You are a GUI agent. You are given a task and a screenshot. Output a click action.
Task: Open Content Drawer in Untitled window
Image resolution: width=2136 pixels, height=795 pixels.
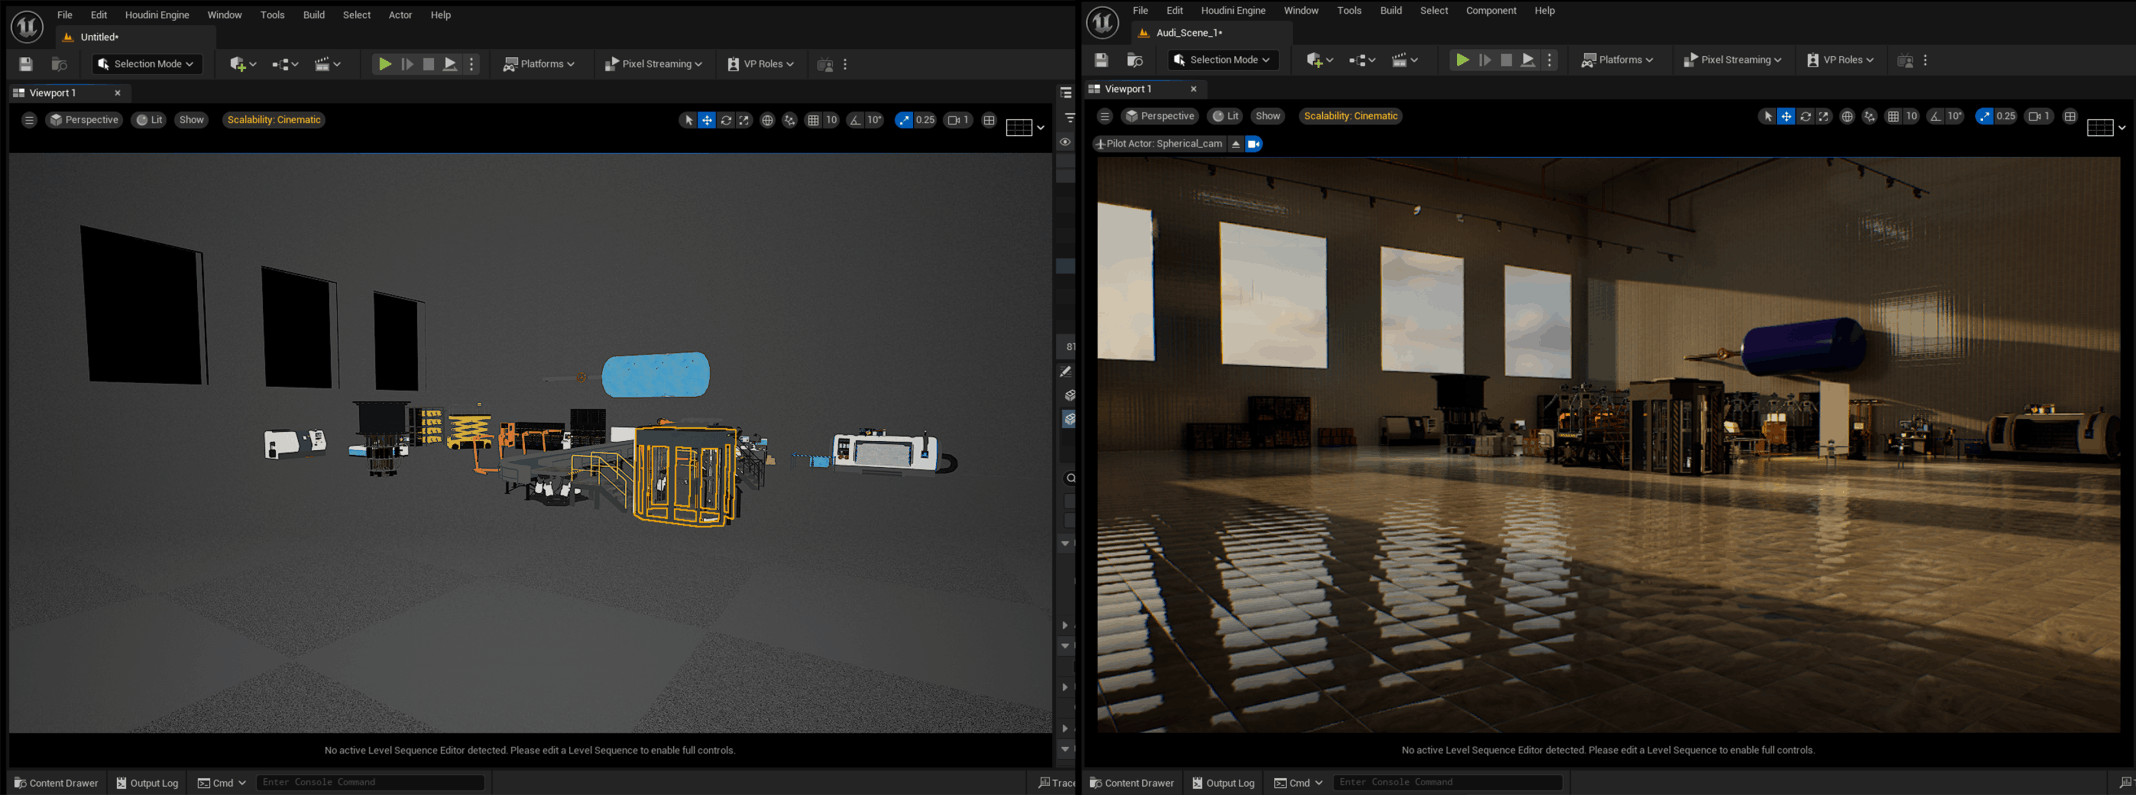(x=56, y=783)
